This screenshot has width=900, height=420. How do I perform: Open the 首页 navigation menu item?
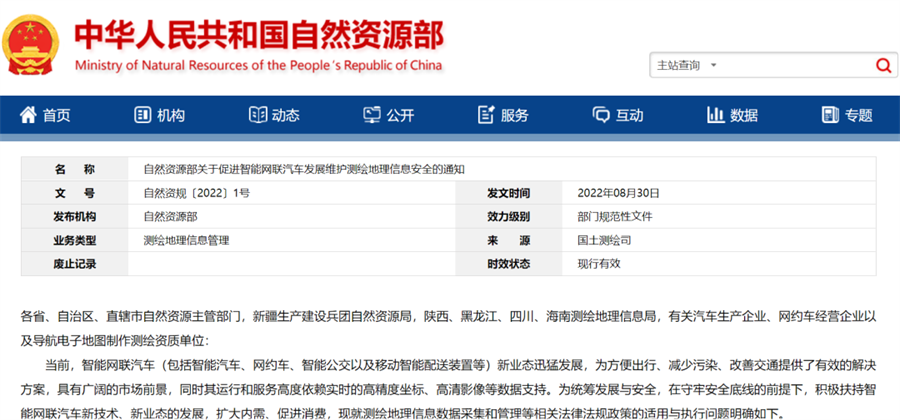click(x=45, y=115)
